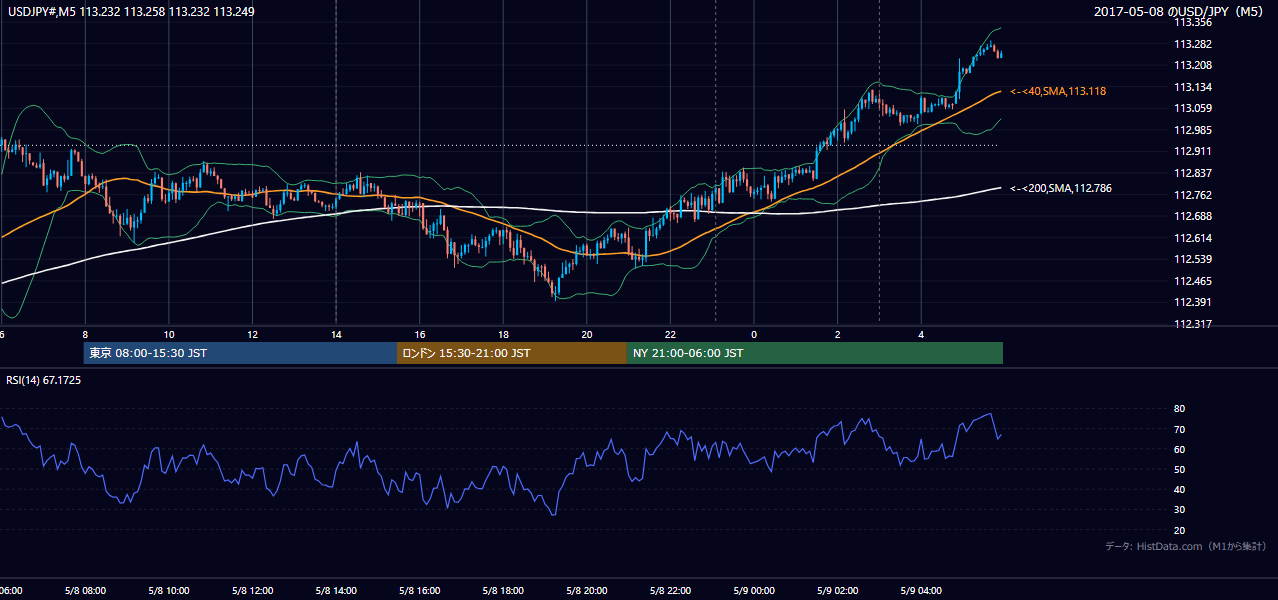Click the 5/8 14:00 date label
This screenshot has width=1278, height=600.
coord(336,590)
